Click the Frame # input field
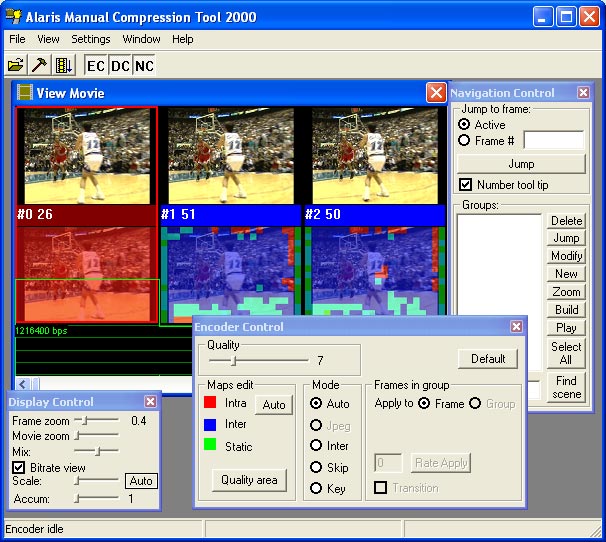 553,141
